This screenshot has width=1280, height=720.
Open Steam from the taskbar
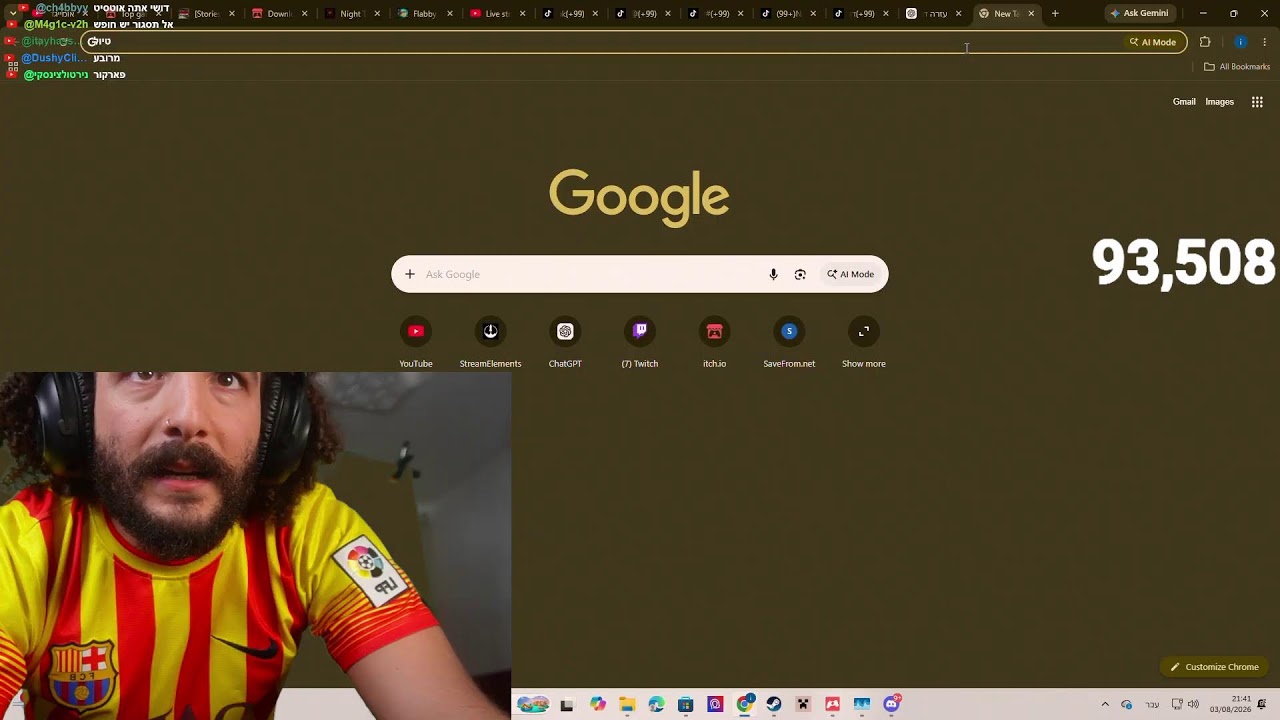(774, 704)
